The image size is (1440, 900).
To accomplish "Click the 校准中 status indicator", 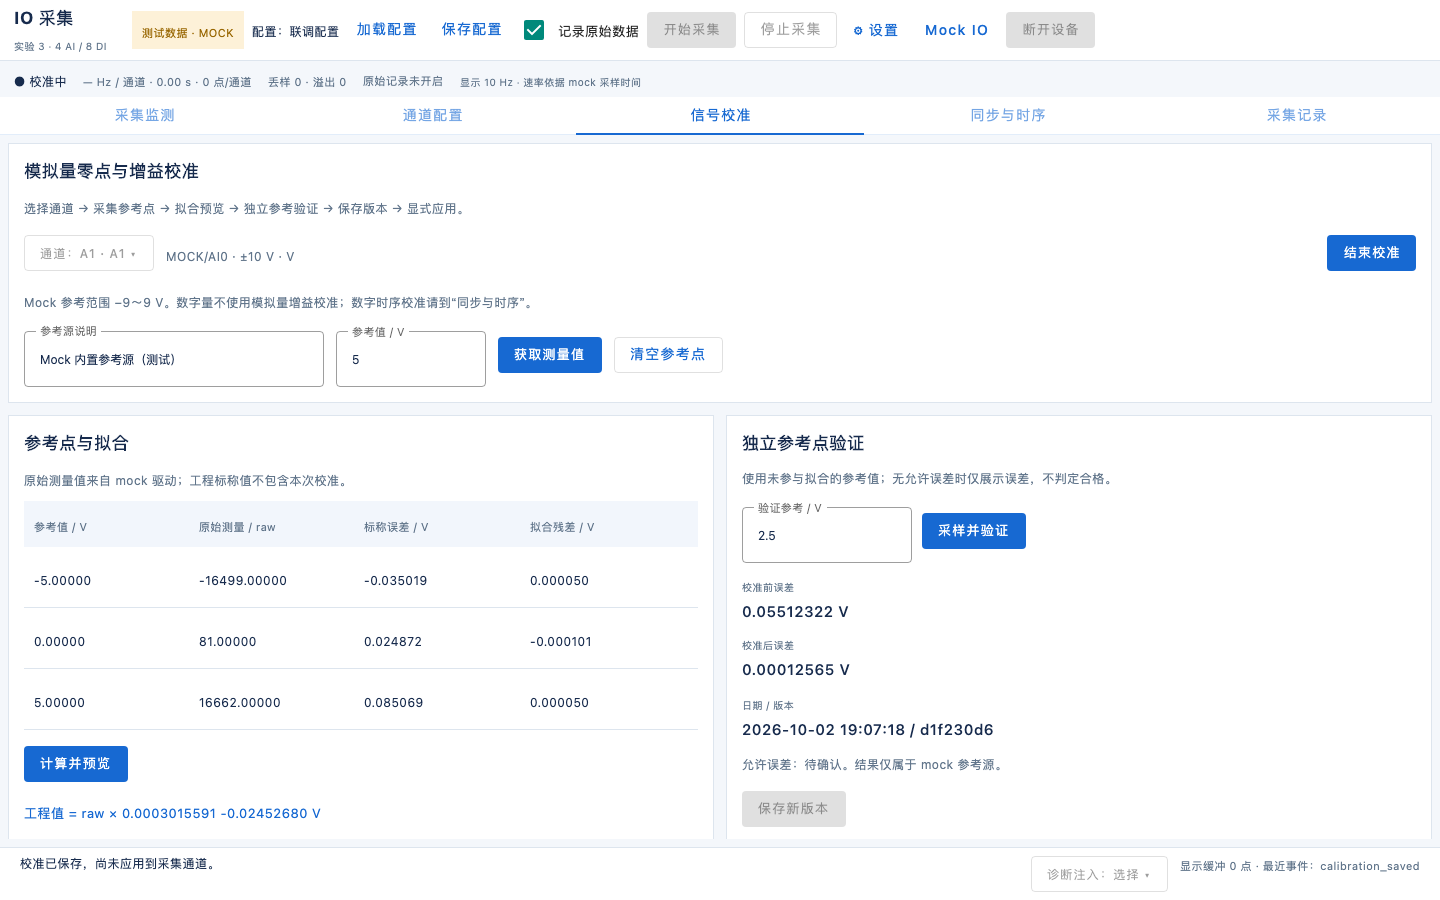I will point(41,82).
